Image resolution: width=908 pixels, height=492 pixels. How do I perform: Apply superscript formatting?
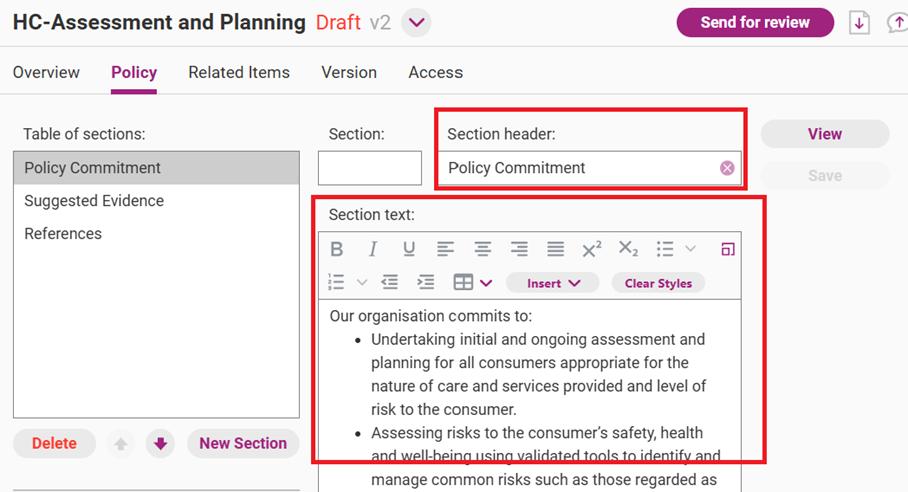point(592,250)
